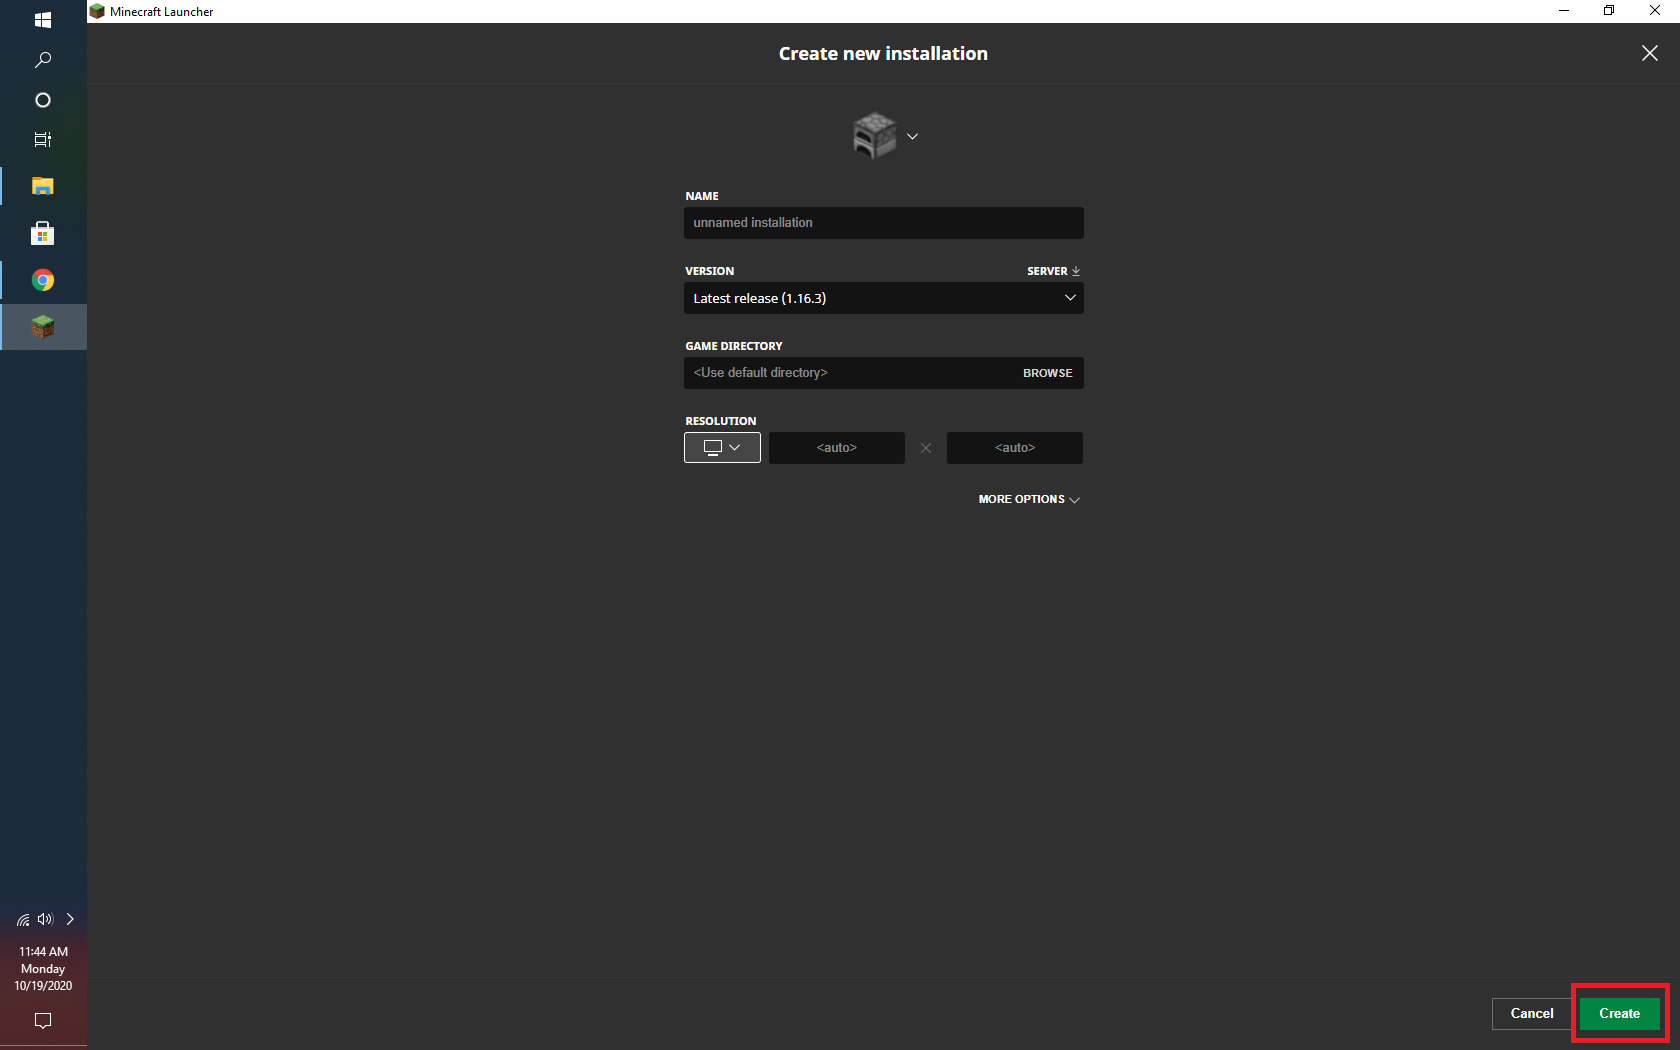Click the Create button

1619,1013
